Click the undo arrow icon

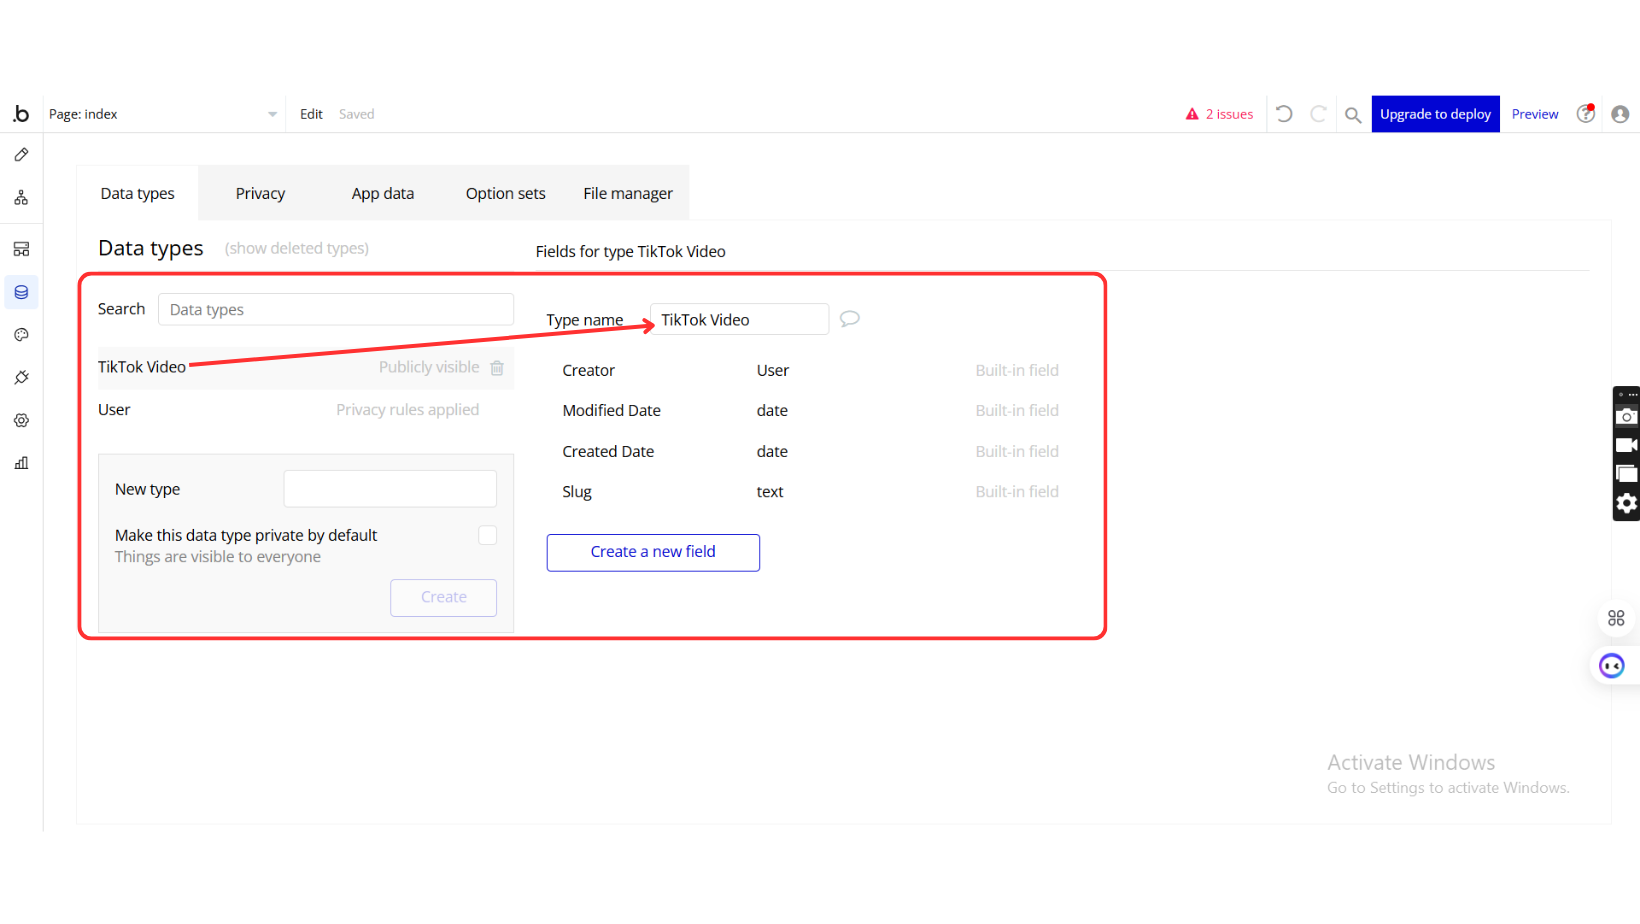click(1285, 114)
